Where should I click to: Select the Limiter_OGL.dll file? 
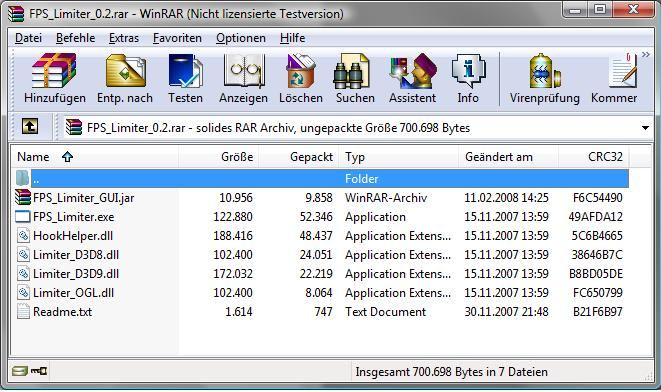(x=73, y=293)
